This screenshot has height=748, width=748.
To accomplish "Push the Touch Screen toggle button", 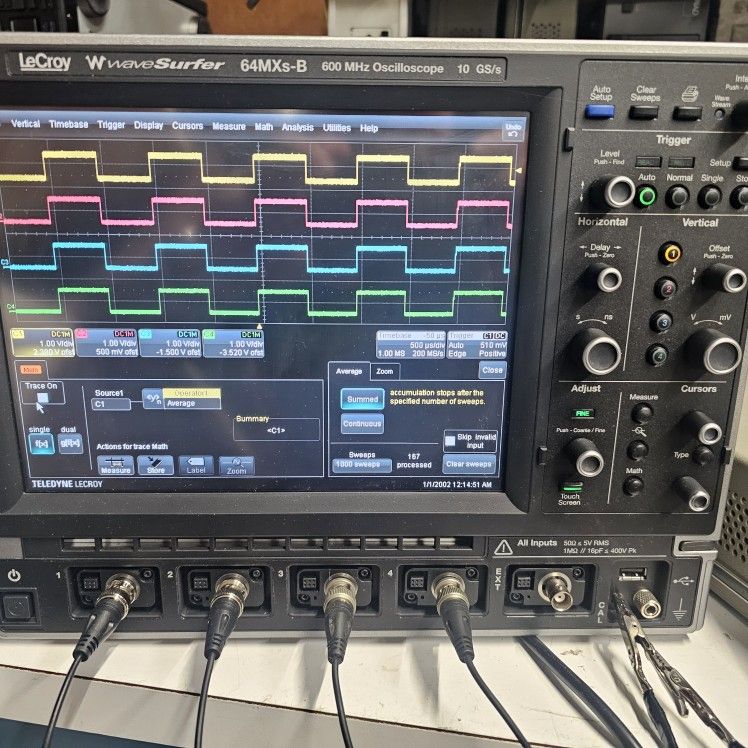I will (571, 488).
